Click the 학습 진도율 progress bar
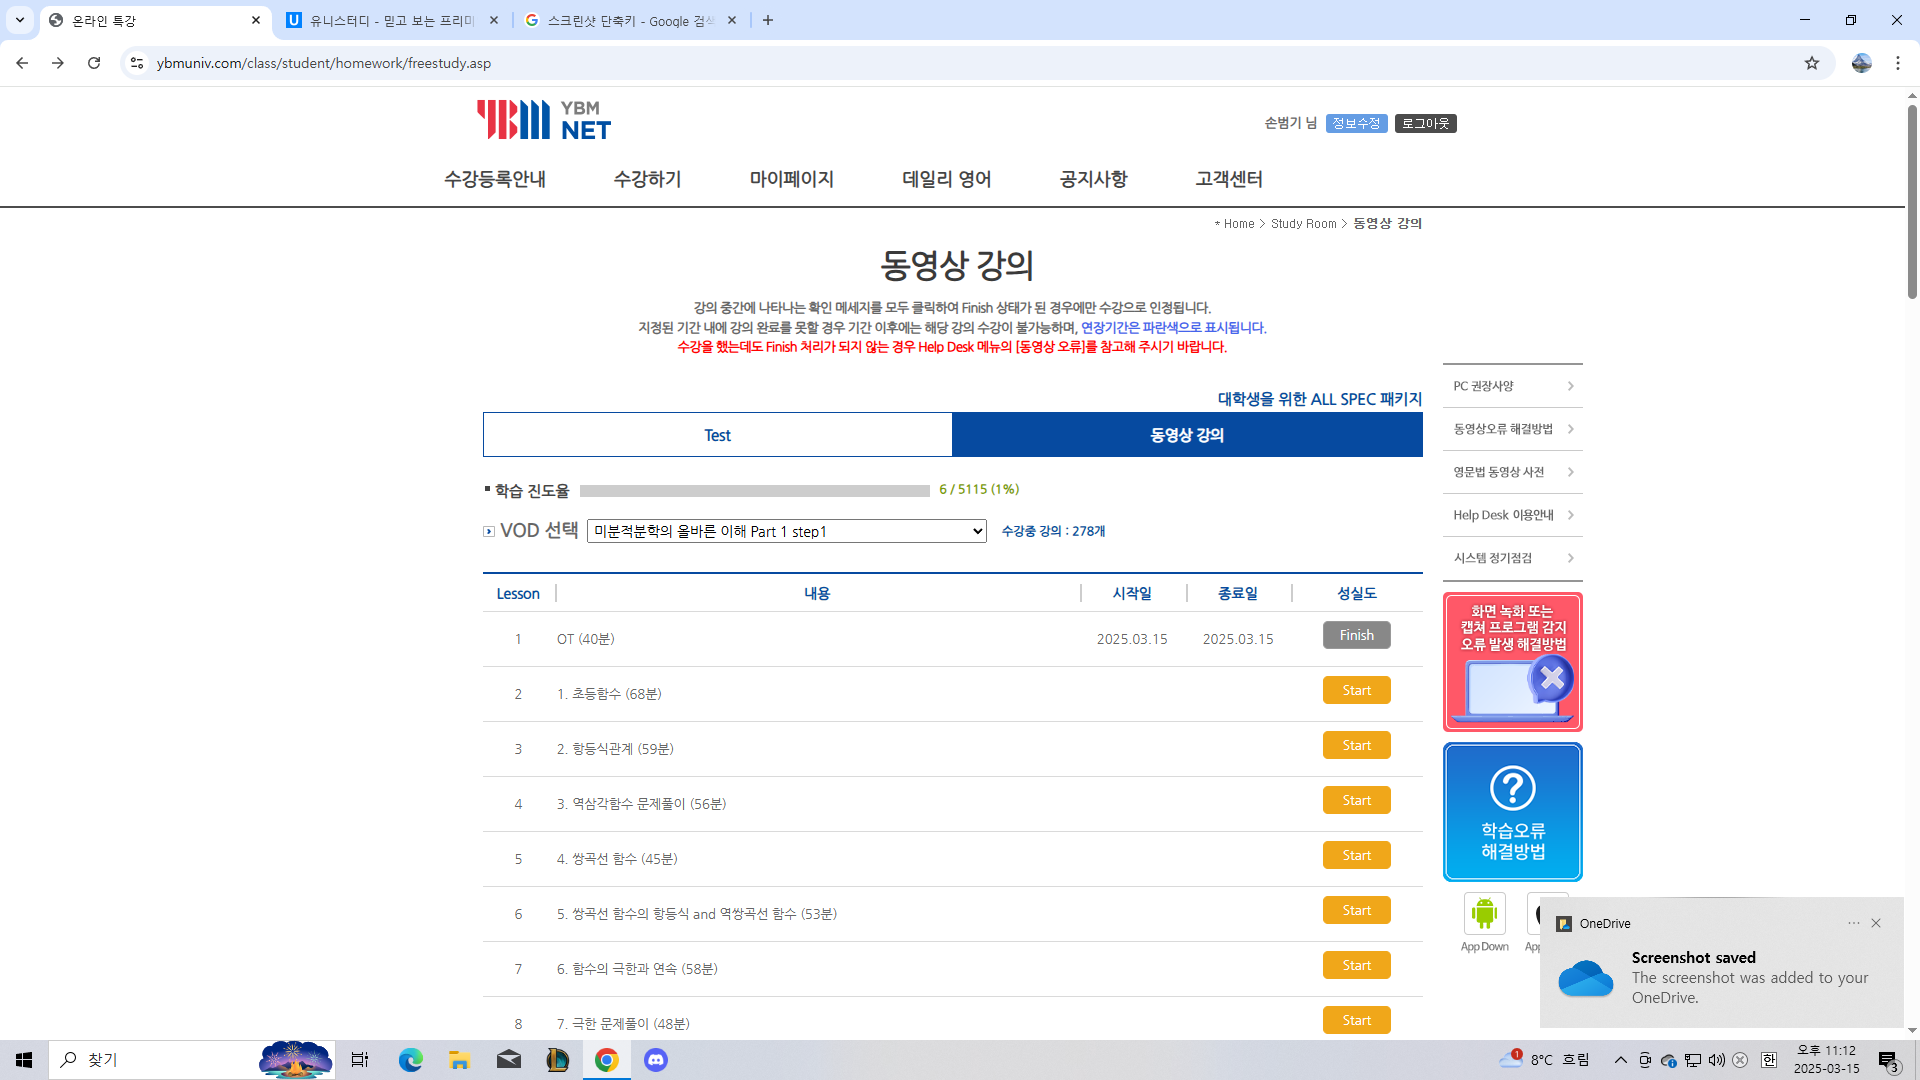 [x=754, y=490]
